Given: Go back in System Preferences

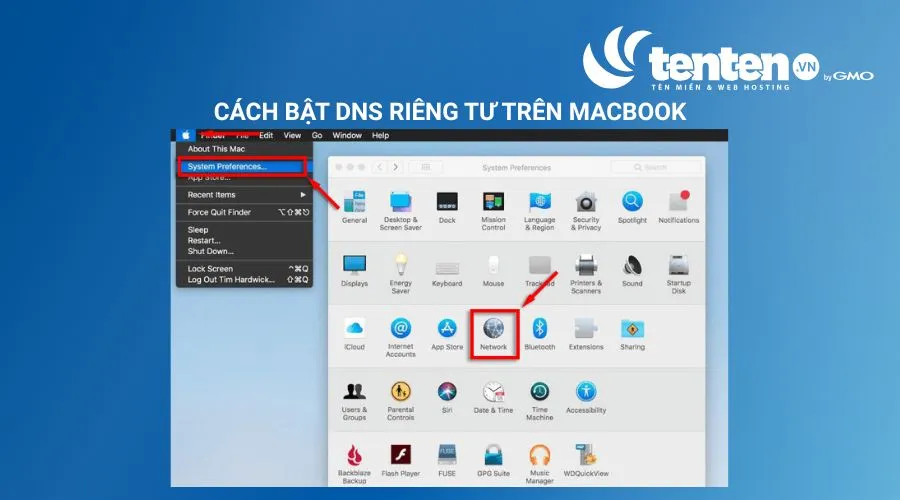Looking at the screenshot, I should [379, 167].
